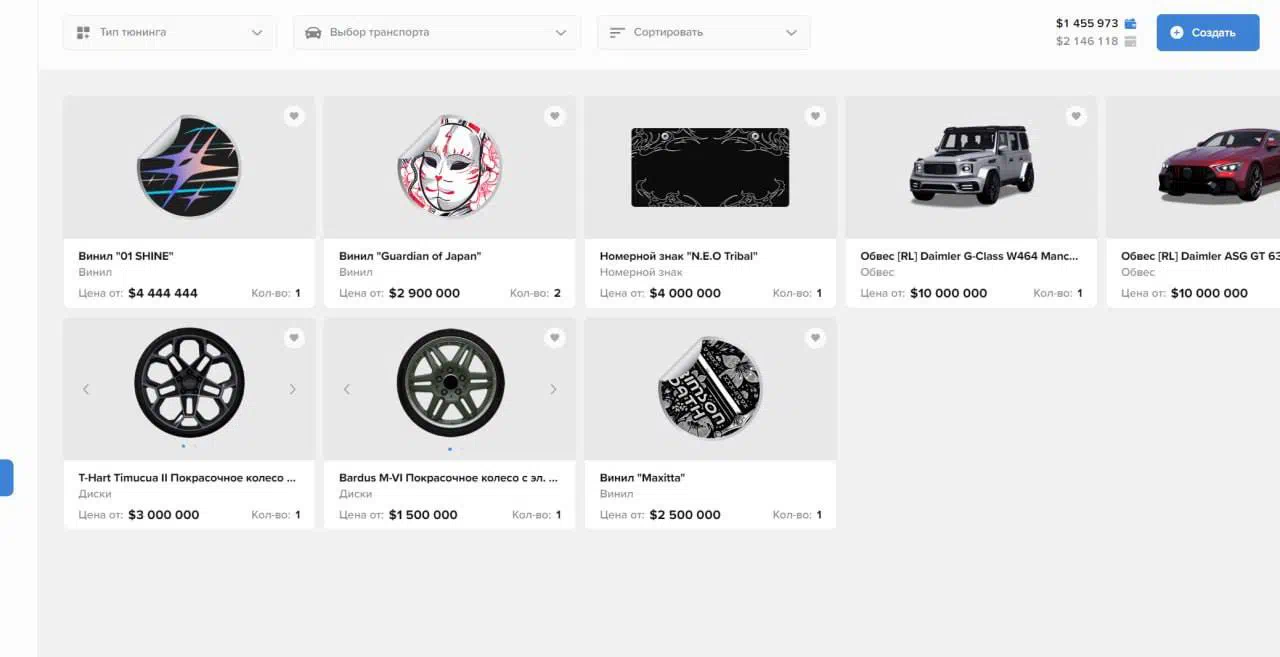Screen dimensions: 1280x657
Task: Select the Daimler G-Class W464 car thumbnail
Action: coord(970,165)
